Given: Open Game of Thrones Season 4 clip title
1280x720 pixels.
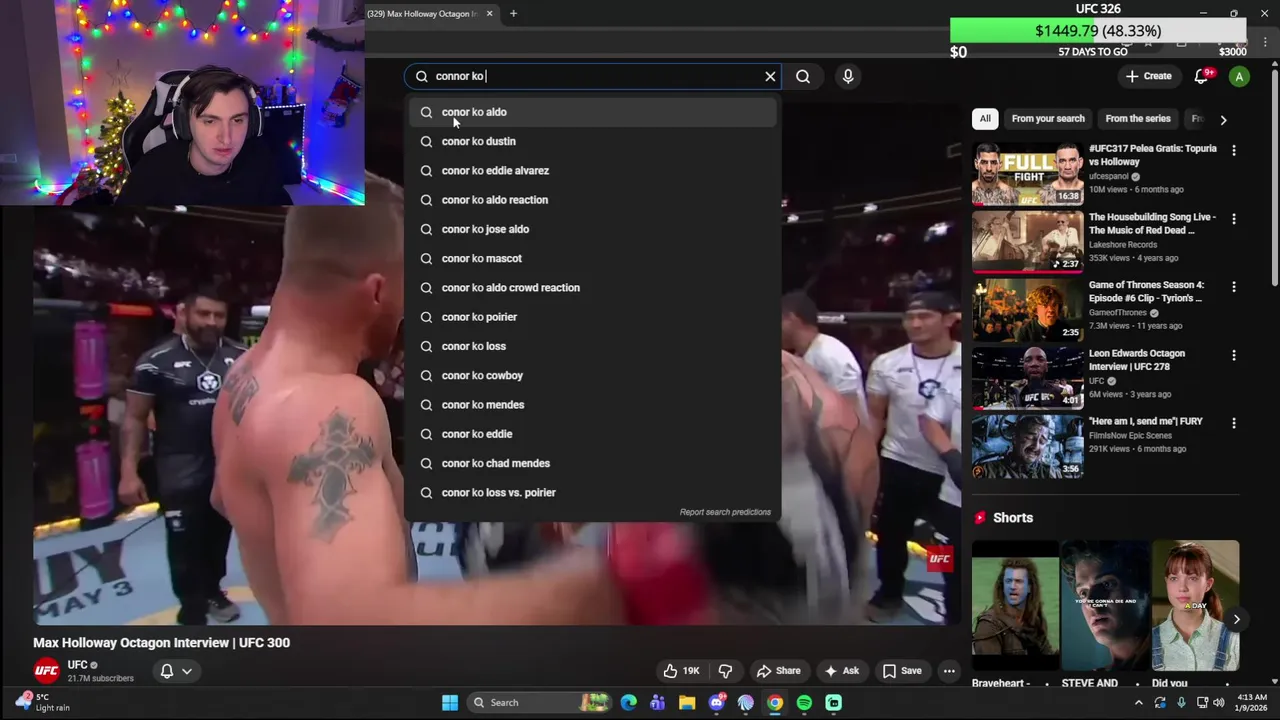Looking at the screenshot, I should tap(1146, 291).
